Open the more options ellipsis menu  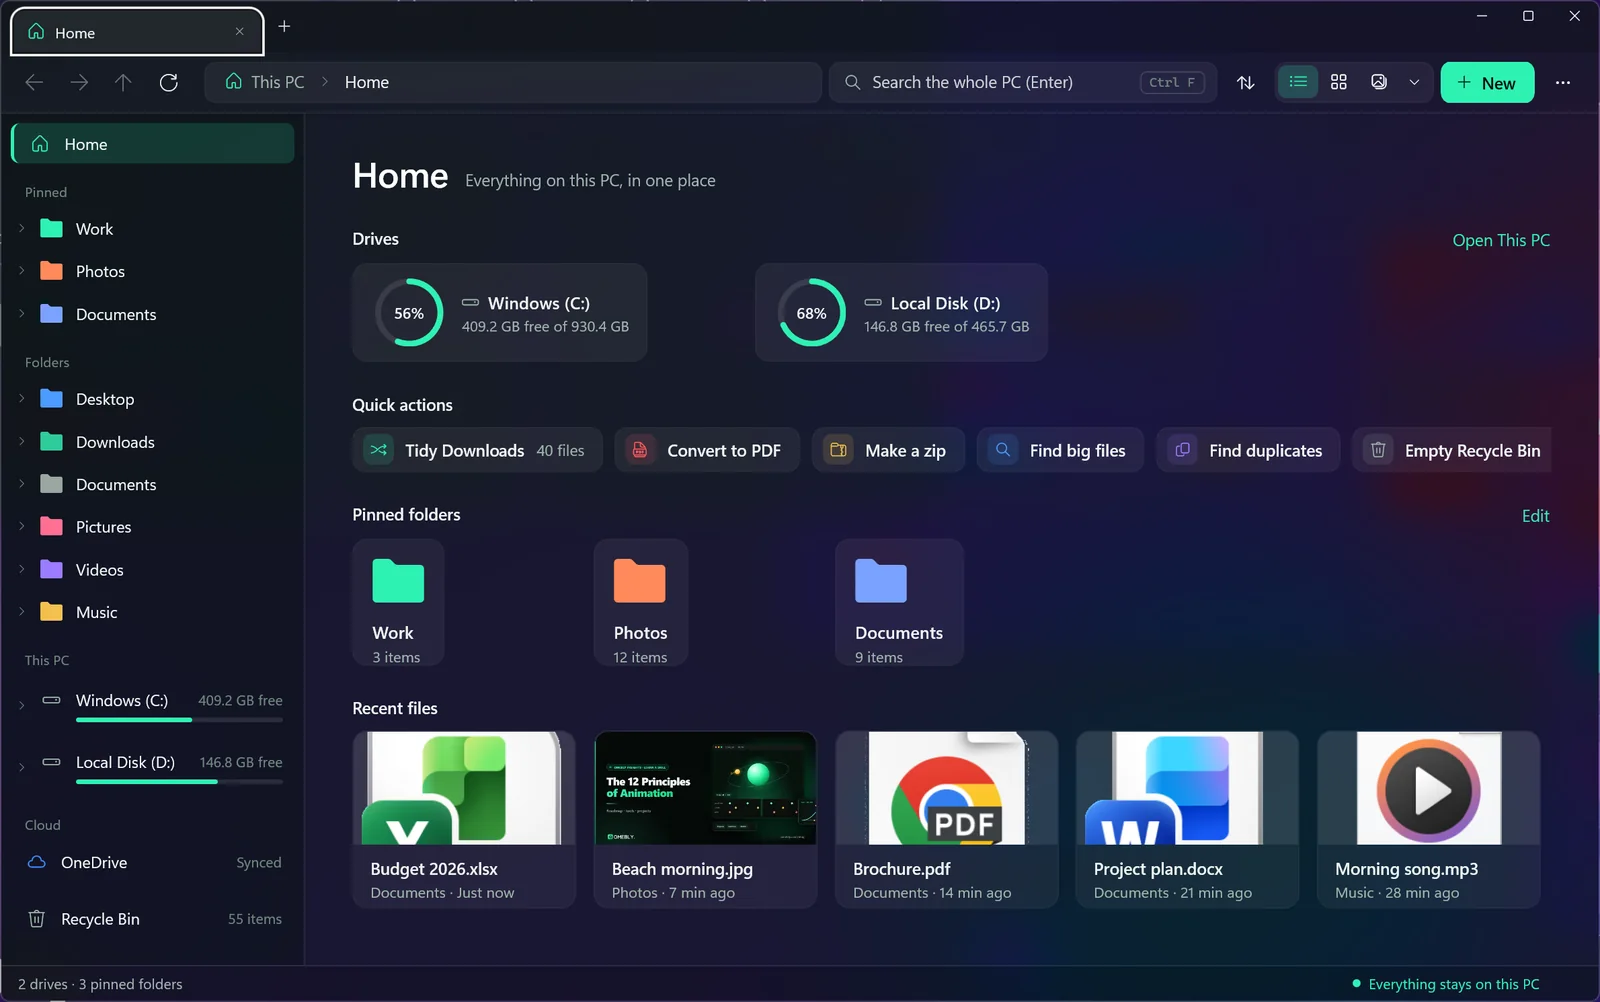coord(1563,82)
